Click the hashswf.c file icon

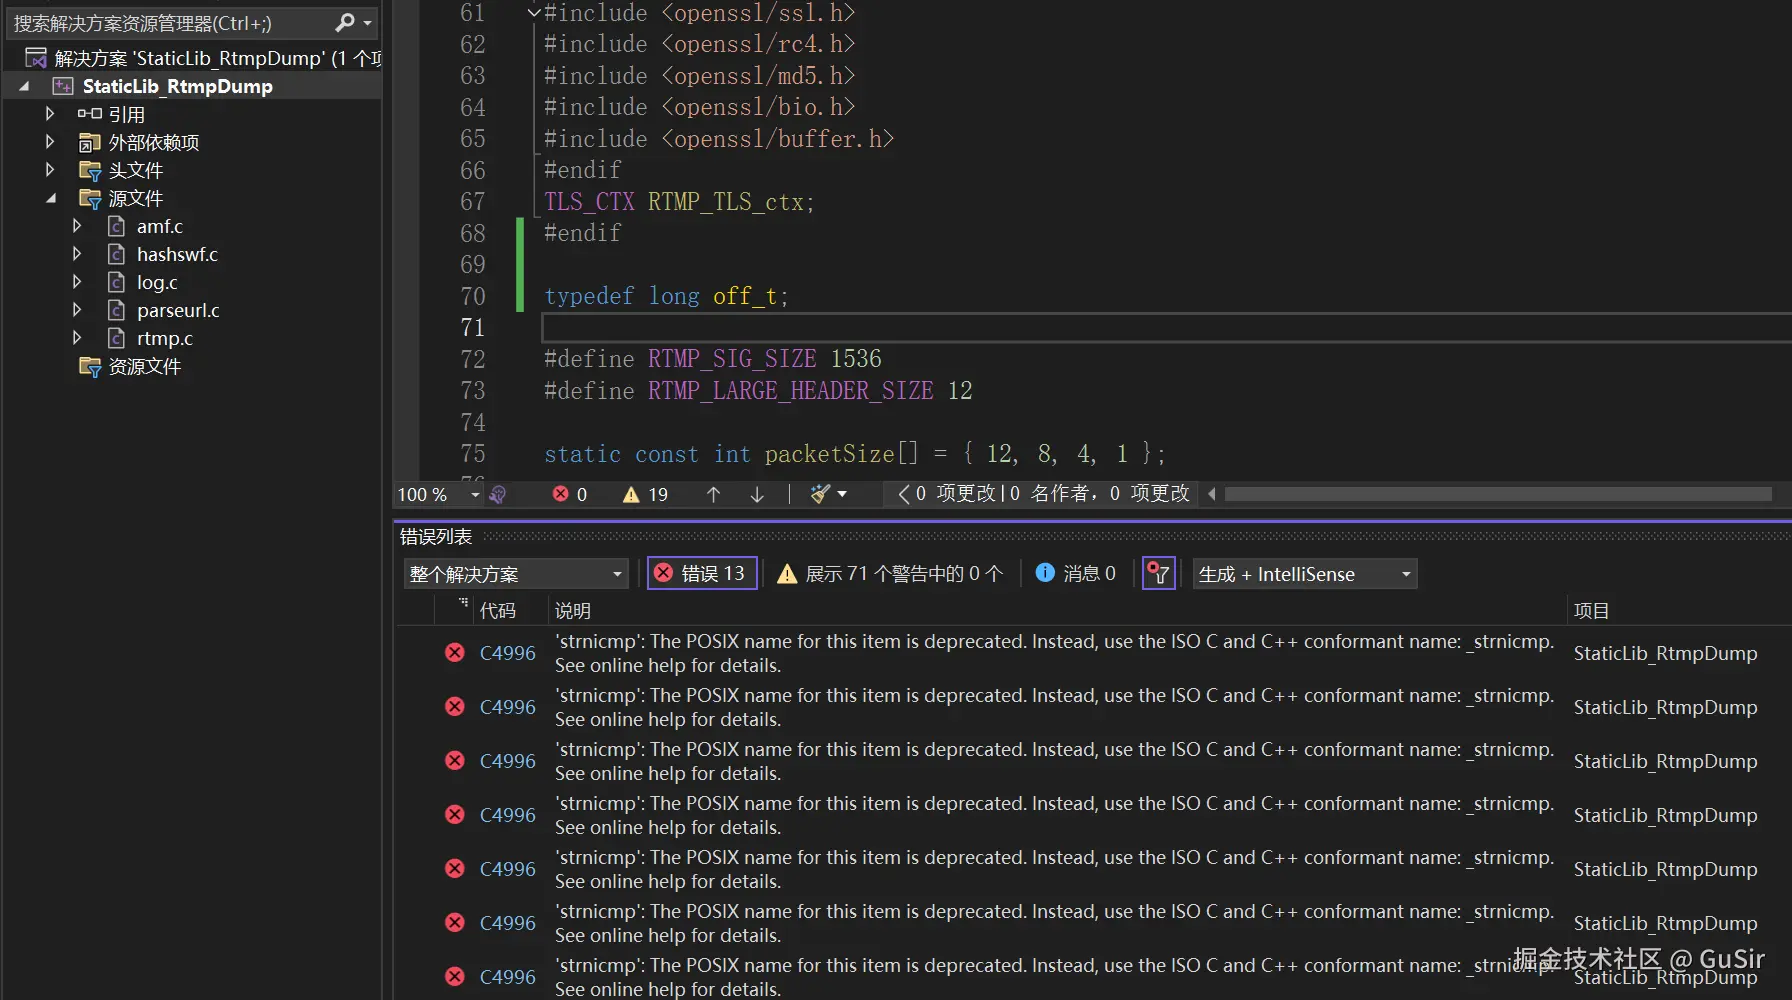pyautogui.click(x=116, y=254)
